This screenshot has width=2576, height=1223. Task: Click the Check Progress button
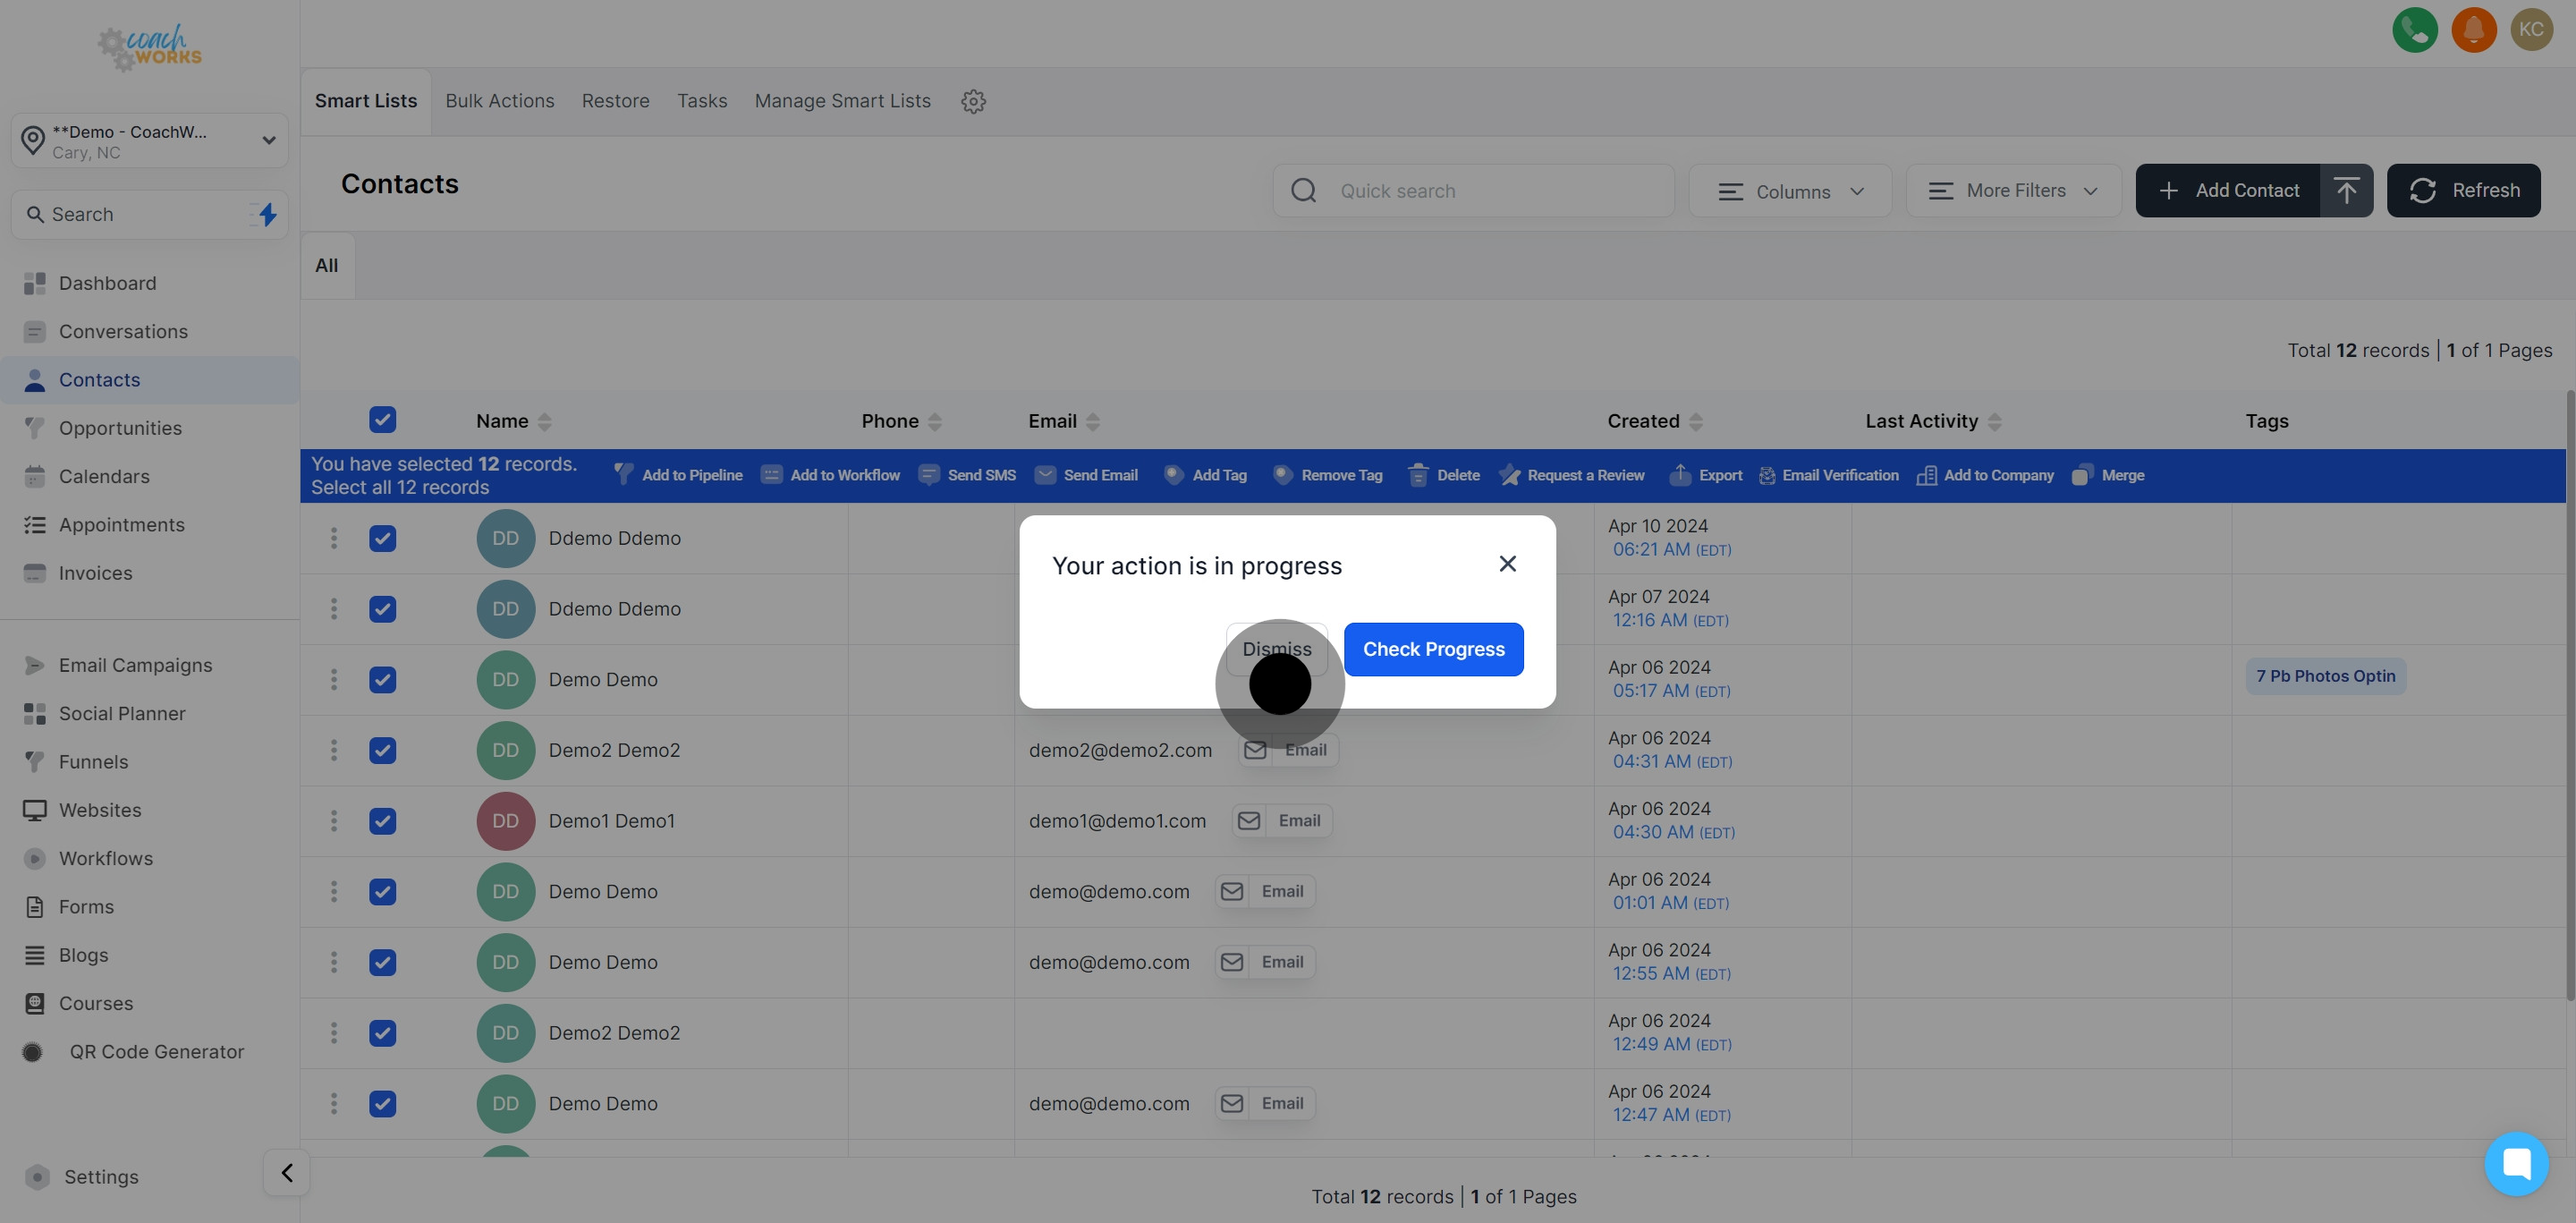(x=1433, y=649)
